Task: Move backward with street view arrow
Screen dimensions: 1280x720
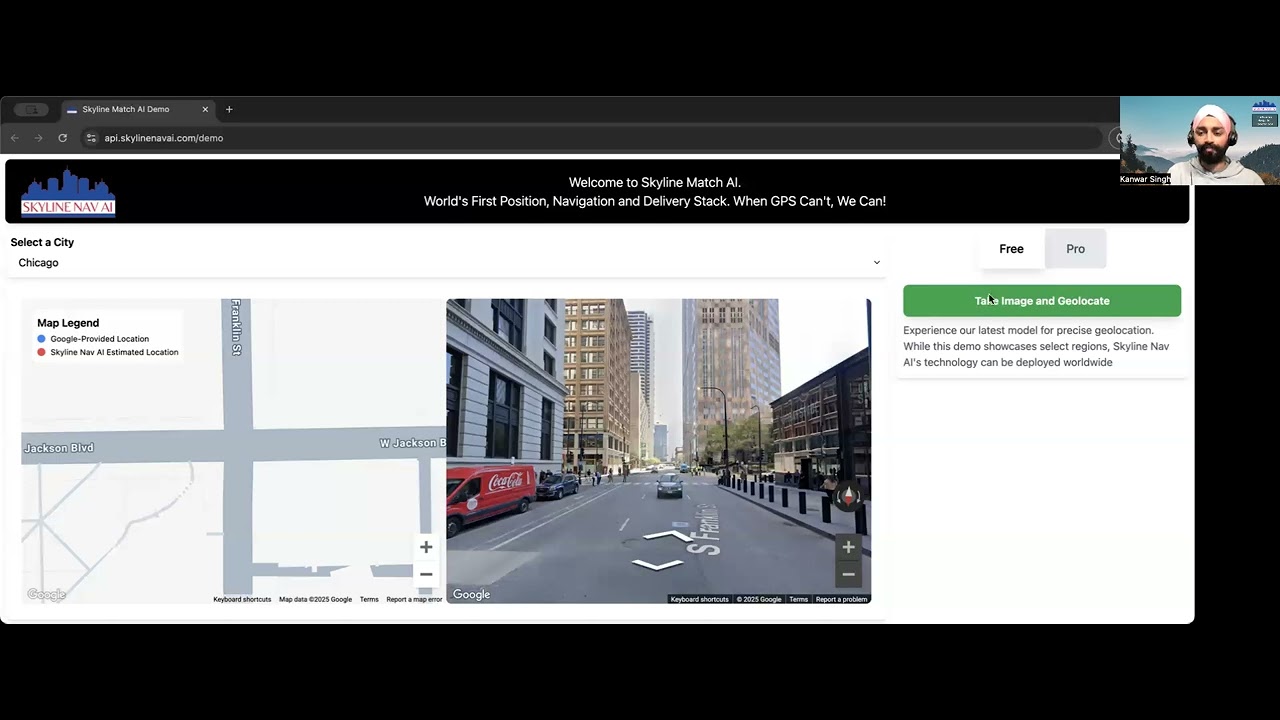Action: tap(657, 565)
